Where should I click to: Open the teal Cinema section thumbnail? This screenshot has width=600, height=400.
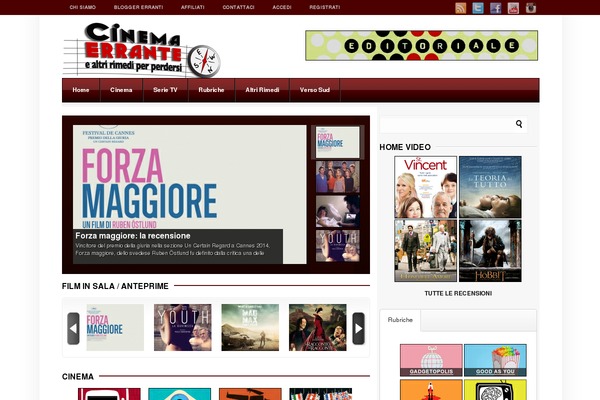pos(179,394)
